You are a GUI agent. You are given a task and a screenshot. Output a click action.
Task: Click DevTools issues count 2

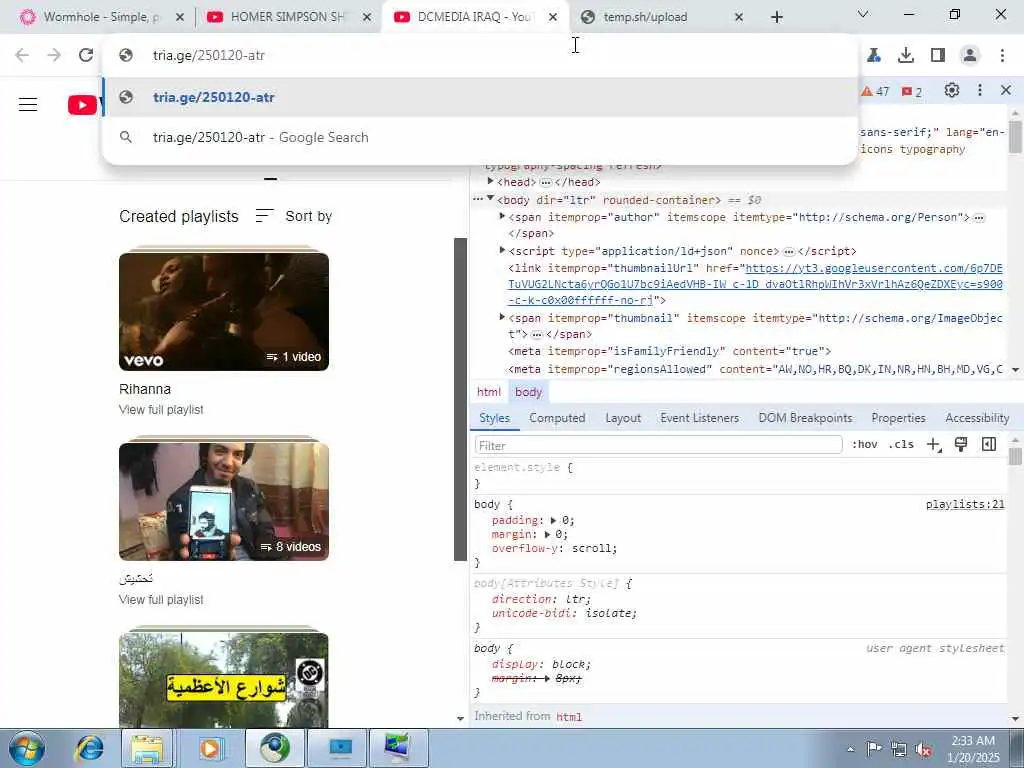(x=912, y=91)
